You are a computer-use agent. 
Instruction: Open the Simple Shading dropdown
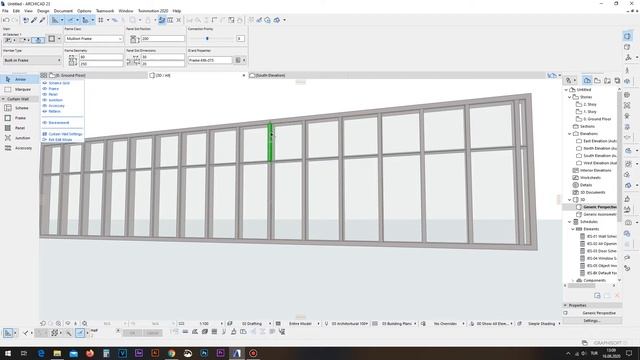(544, 323)
